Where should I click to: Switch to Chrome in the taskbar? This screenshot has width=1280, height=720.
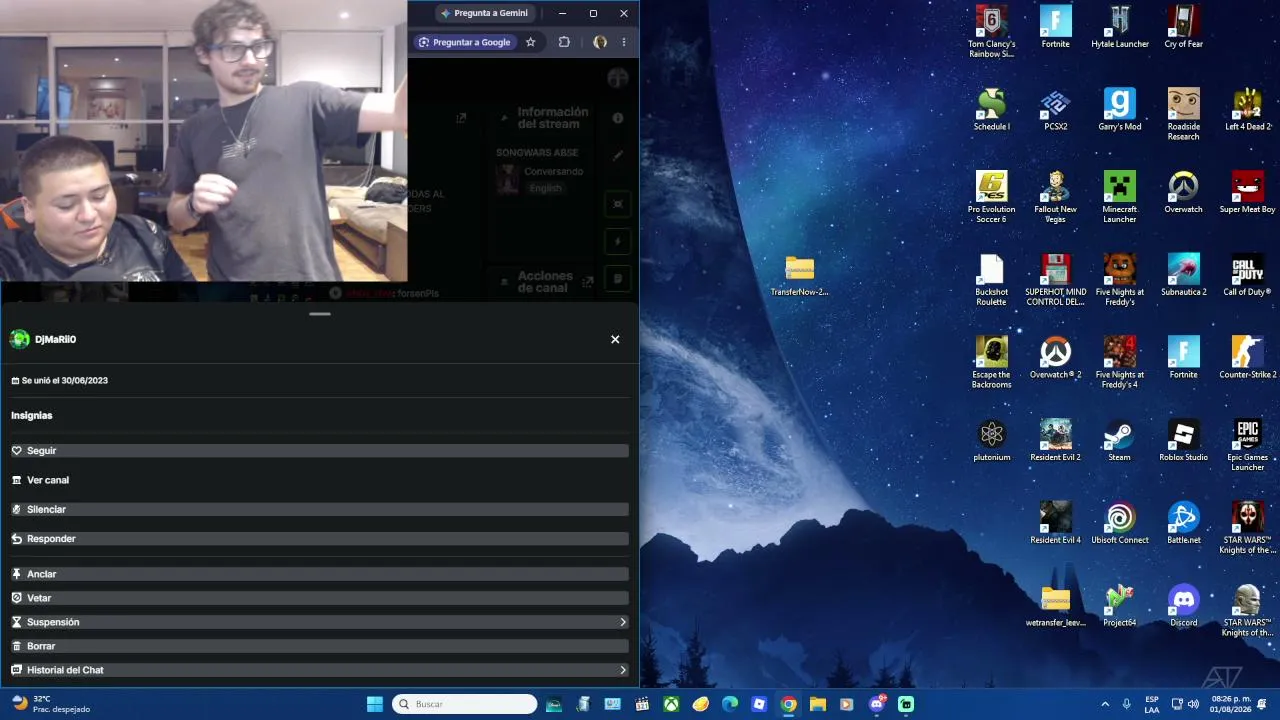788,704
